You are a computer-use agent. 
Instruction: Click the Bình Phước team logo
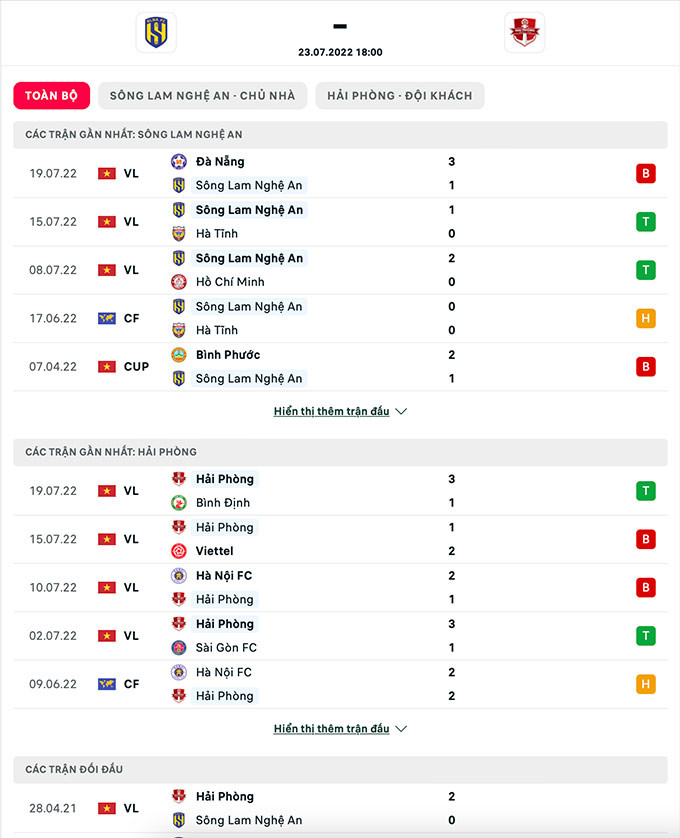[179, 355]
